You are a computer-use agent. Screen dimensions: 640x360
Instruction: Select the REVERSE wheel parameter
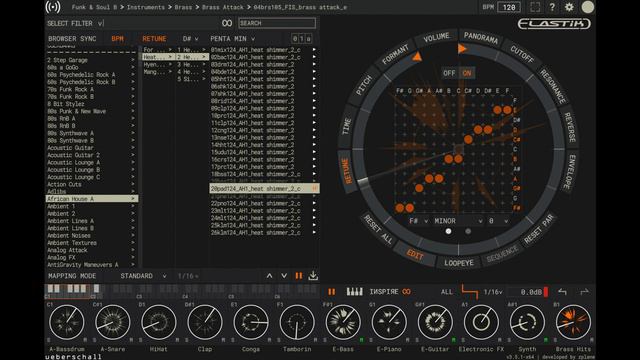570,127
